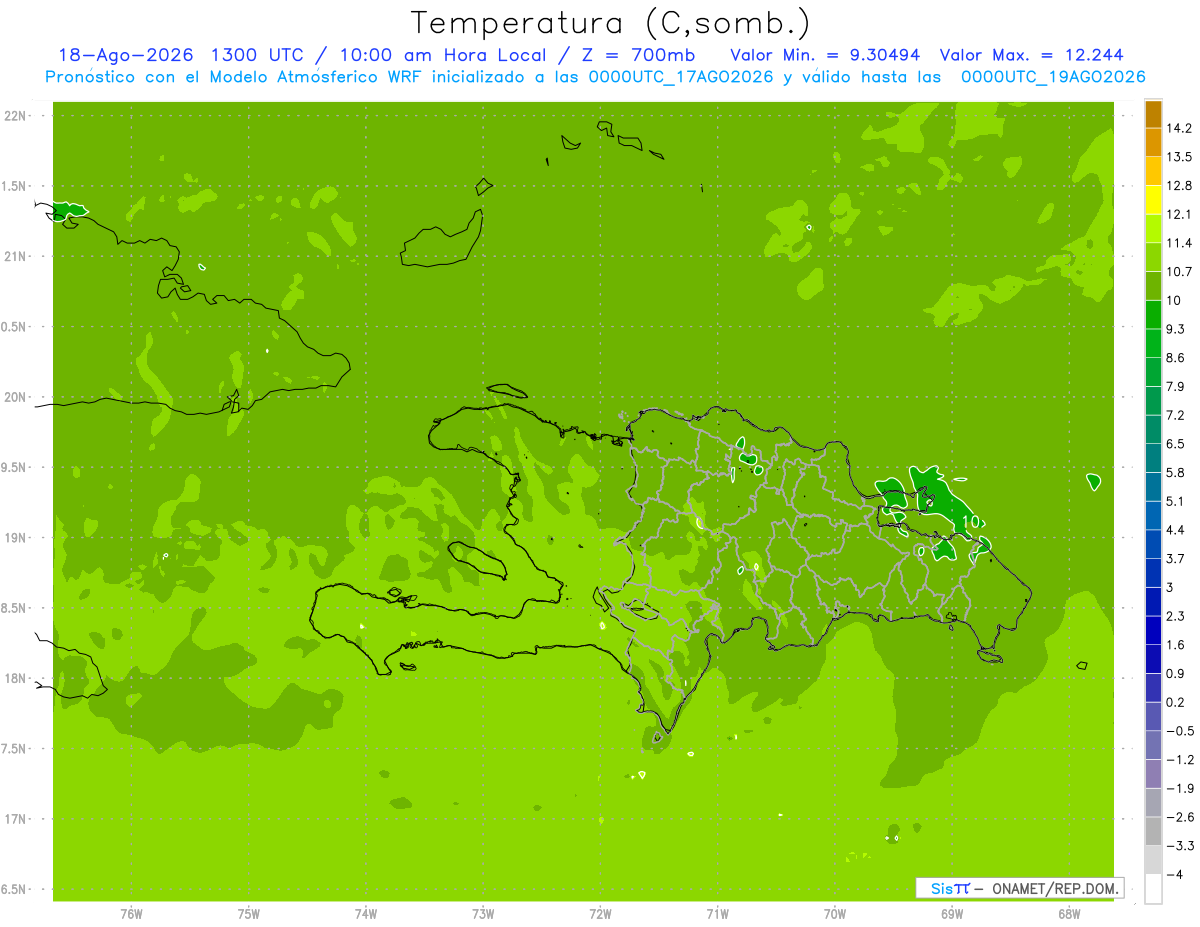
Task: Click the "Sisπ" logo text
Action: click(950, 888)
